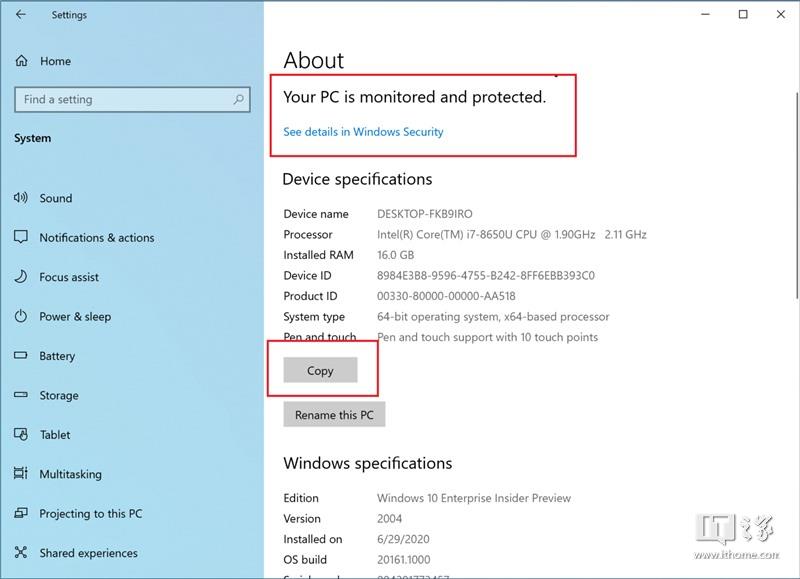Click the About page title
Screen dimensions: 800x579
tap(313, 60)
